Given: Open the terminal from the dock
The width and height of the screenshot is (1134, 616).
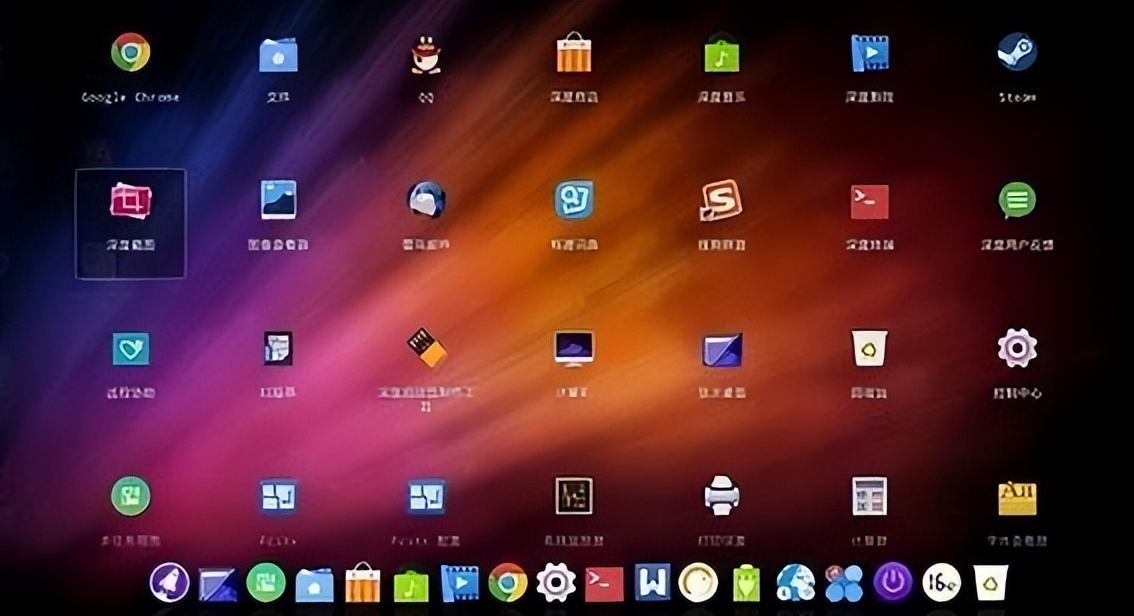Looking at the screenshot, I should [x=604, y=582].
